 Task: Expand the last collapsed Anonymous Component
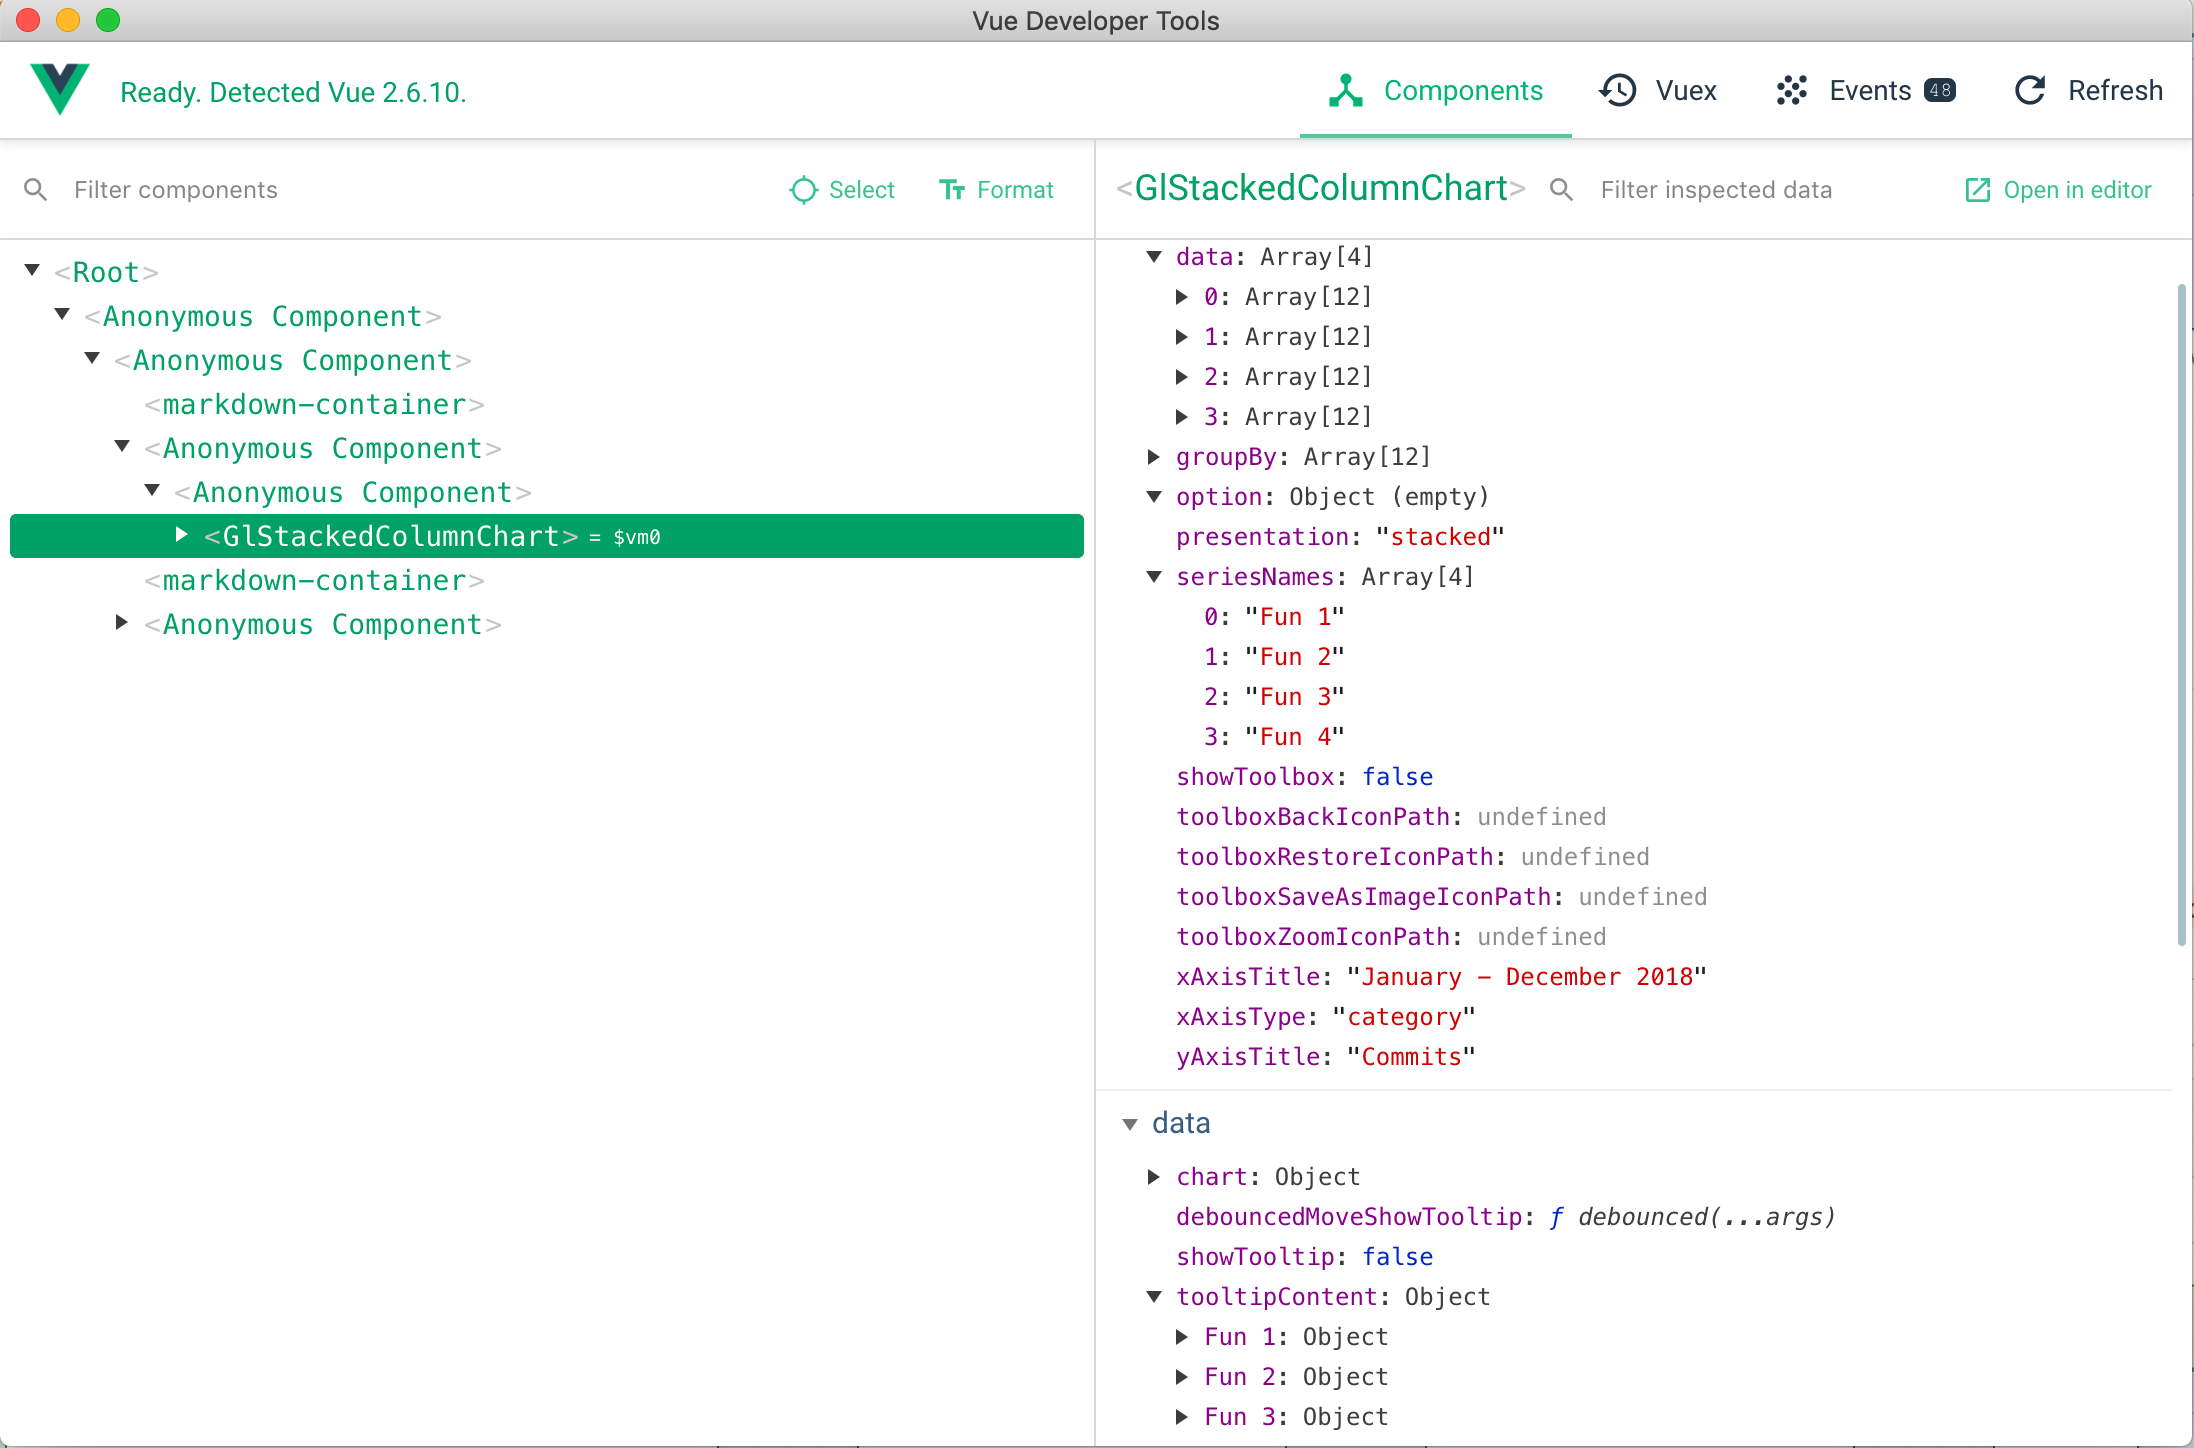pyautogui.click(x=122, y=623)
